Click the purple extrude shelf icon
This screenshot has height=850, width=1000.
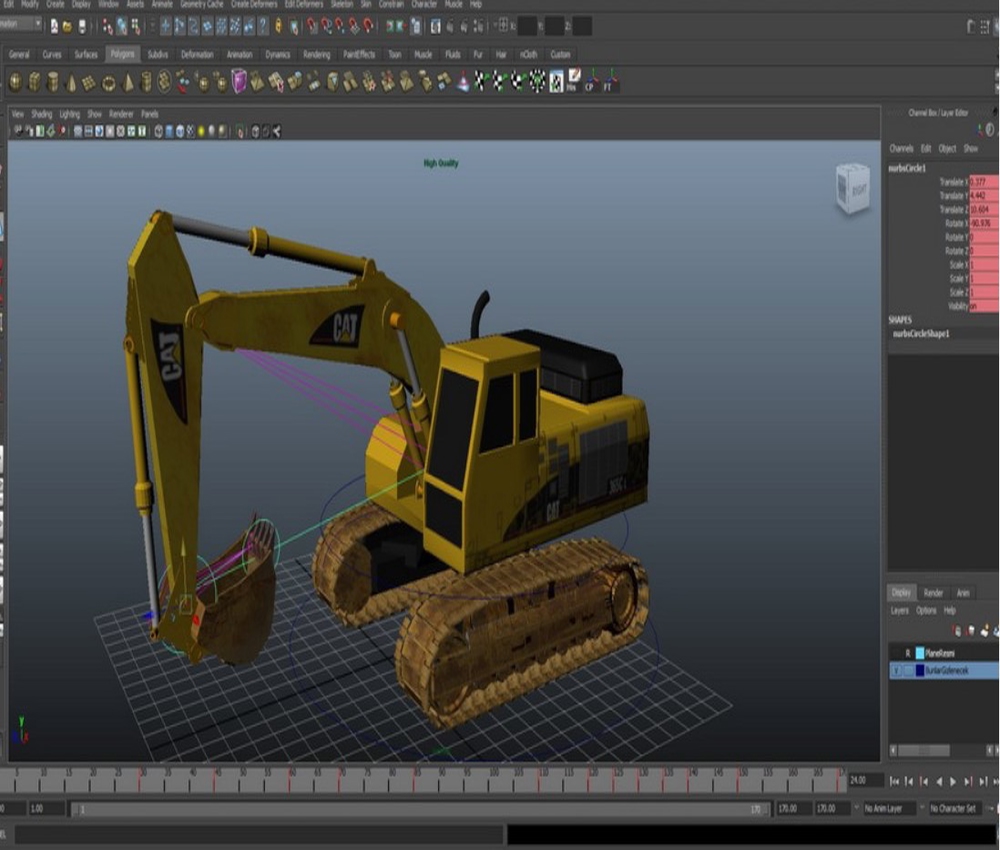pyautogui.click(x=239, y=82)
